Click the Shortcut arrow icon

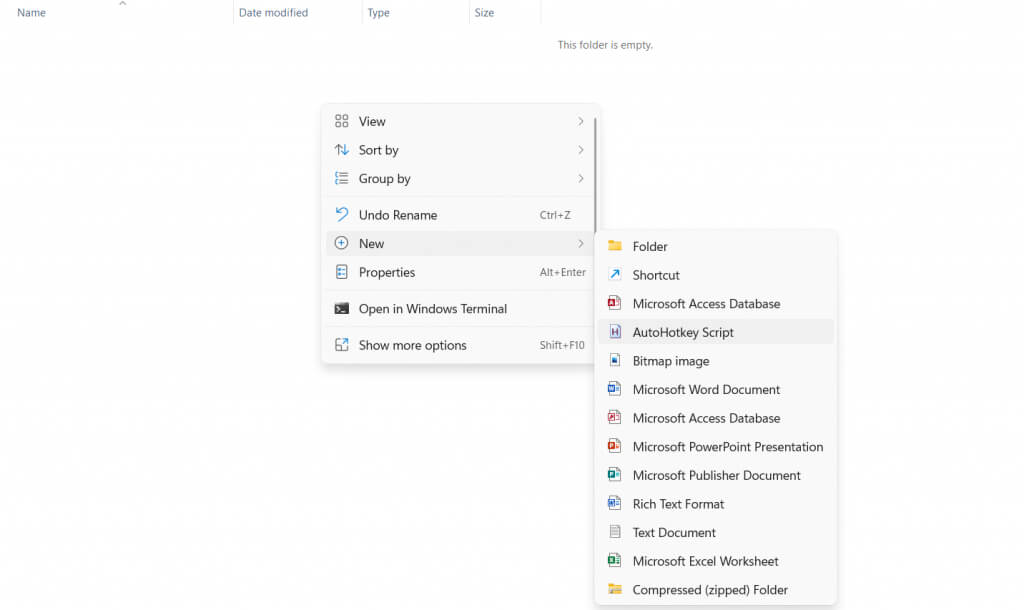(x=615, y=275)
